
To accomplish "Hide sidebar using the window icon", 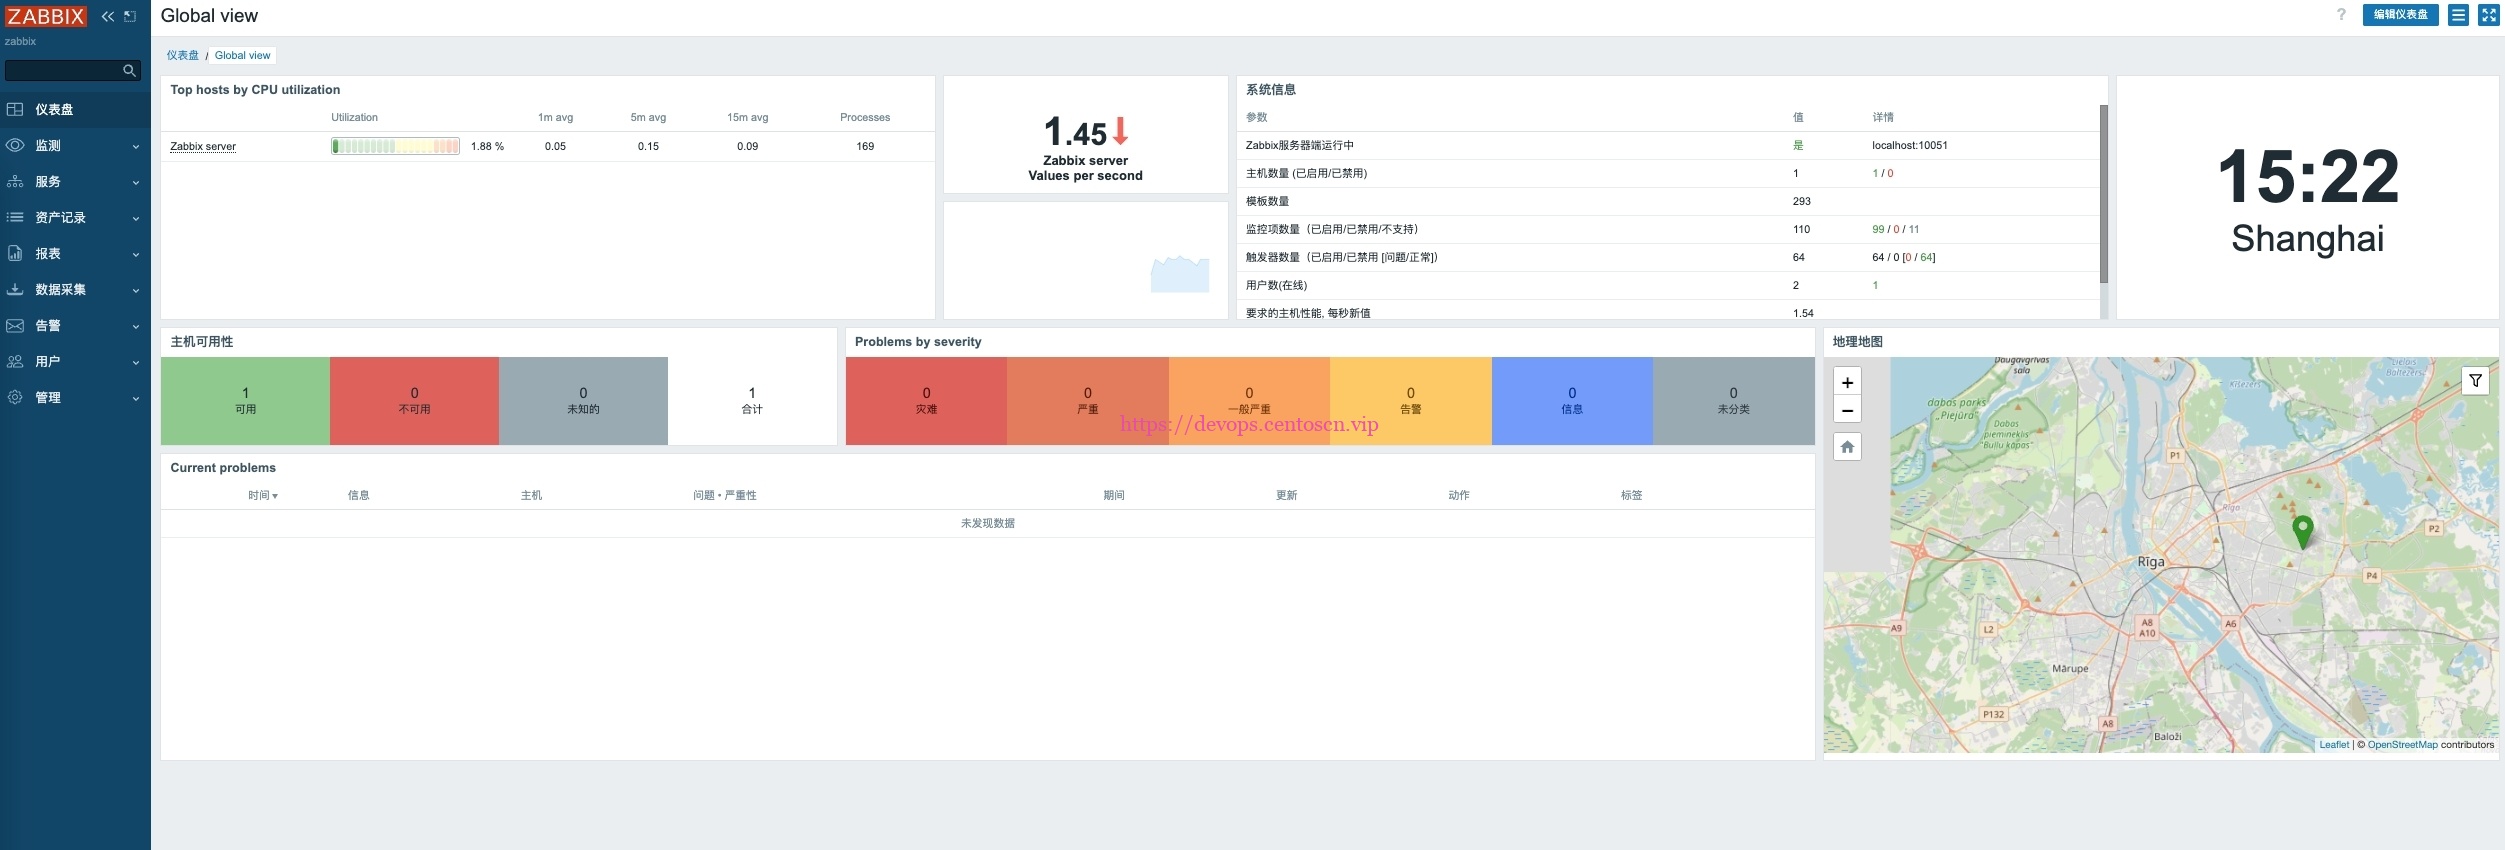I will tap(130, 16).
